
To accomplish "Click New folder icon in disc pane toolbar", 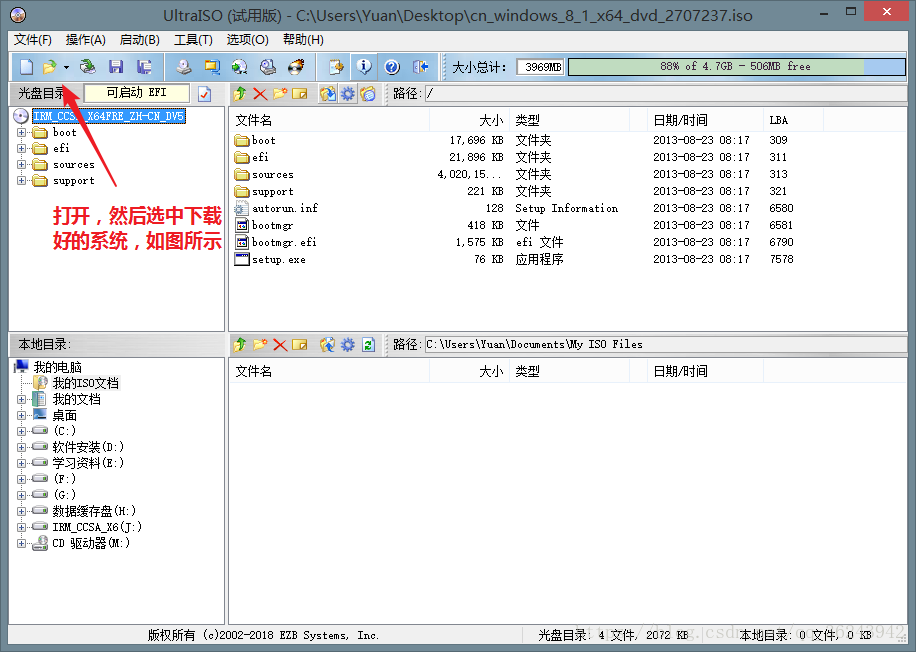I will 280,93.
